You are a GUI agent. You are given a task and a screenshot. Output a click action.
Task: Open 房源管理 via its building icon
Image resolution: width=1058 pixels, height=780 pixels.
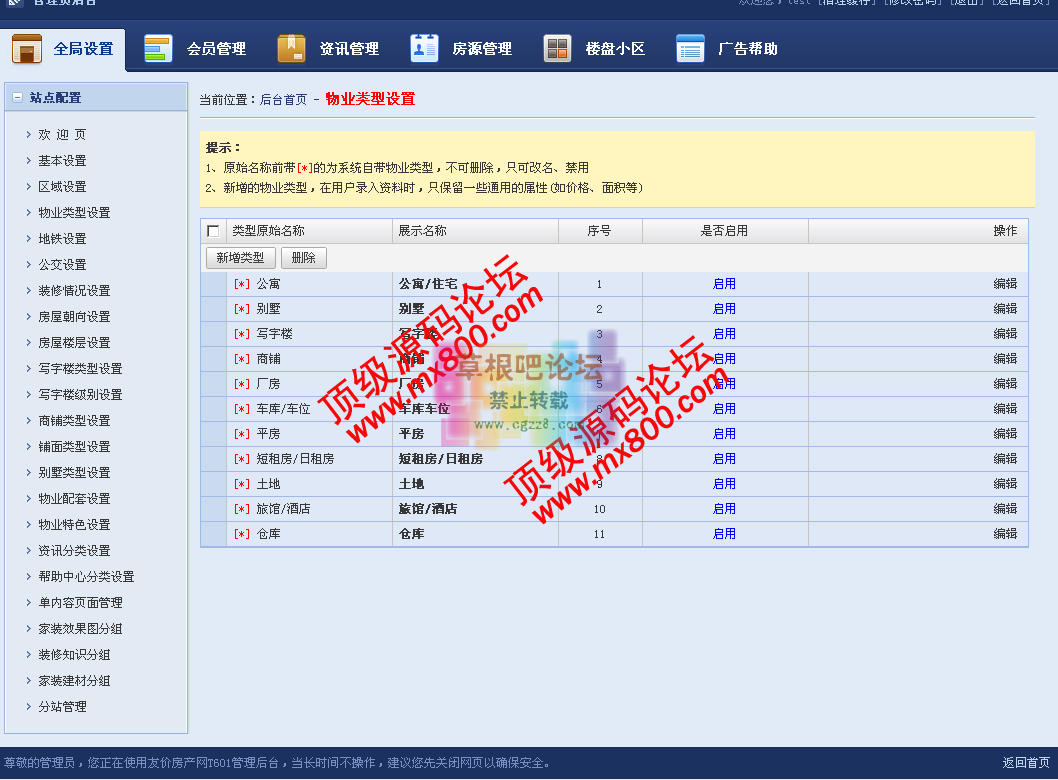coord(424,47)
